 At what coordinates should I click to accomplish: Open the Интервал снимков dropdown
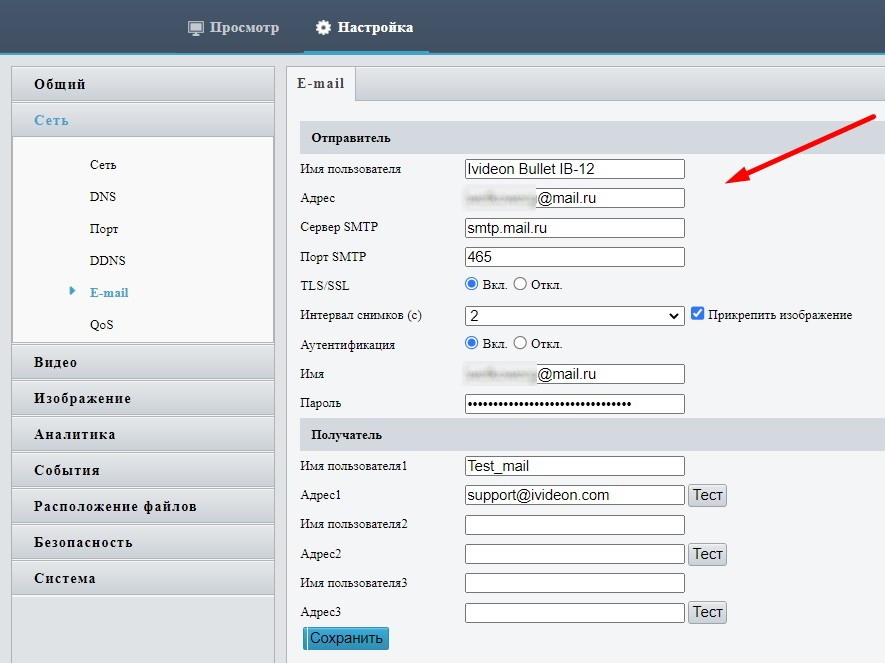pyautogui.click(x=575, y=316)
